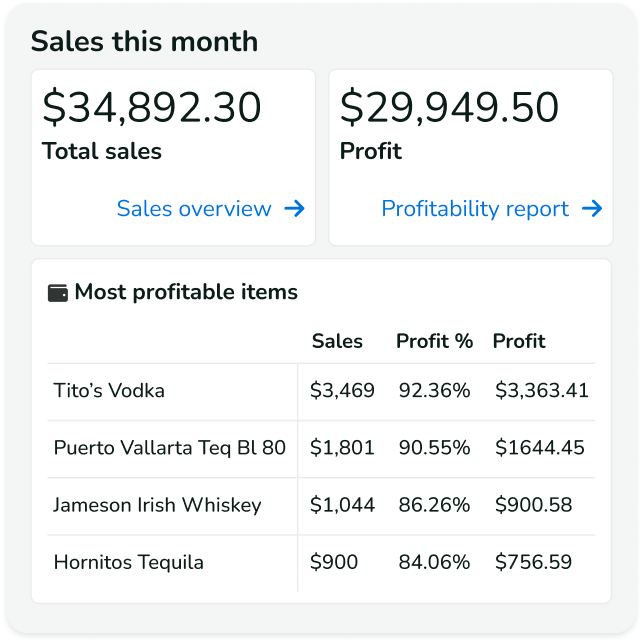Click the $34,892.30 total sales figure
Image resolution: width=643 pixels, height=642 pixels.
coord(151,108)
